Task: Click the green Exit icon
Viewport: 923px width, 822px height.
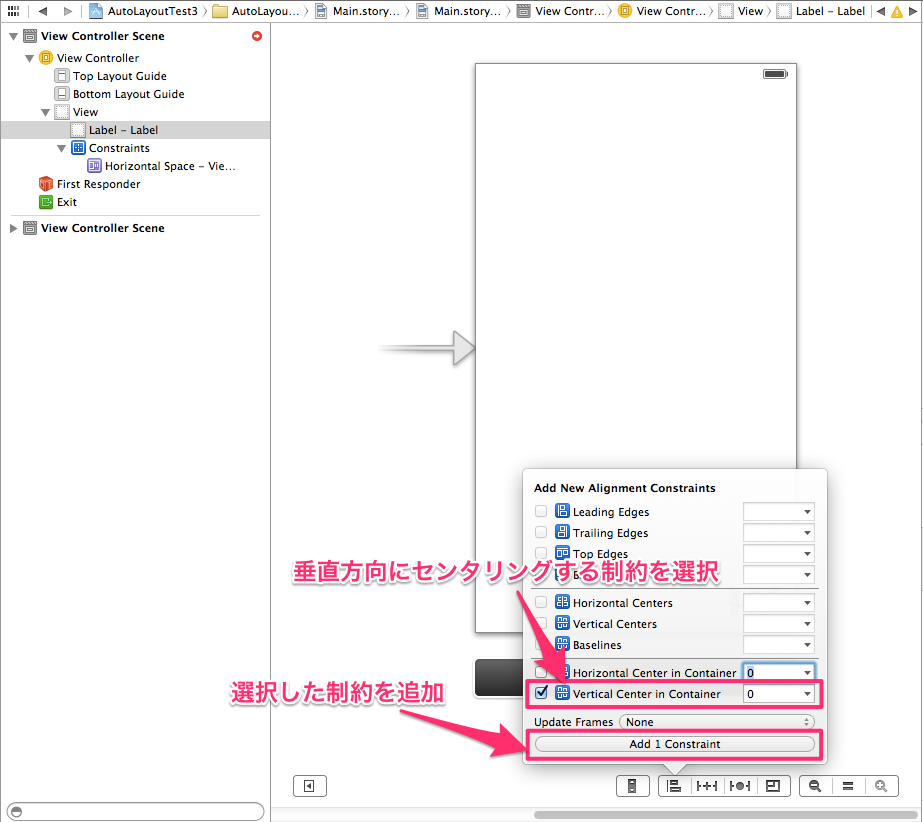Action: [45, 202]
